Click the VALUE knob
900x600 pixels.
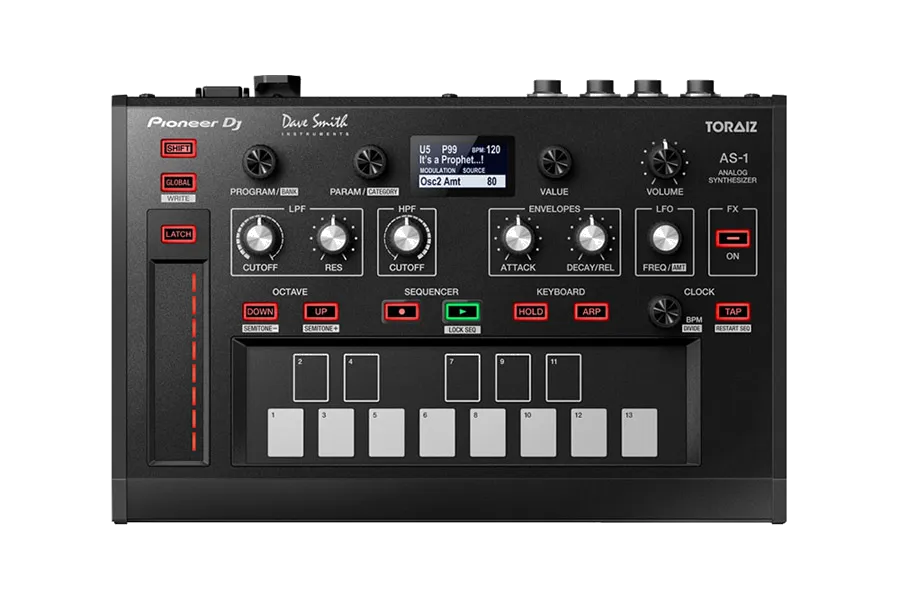pyautogui.click(x=554, y=161)
